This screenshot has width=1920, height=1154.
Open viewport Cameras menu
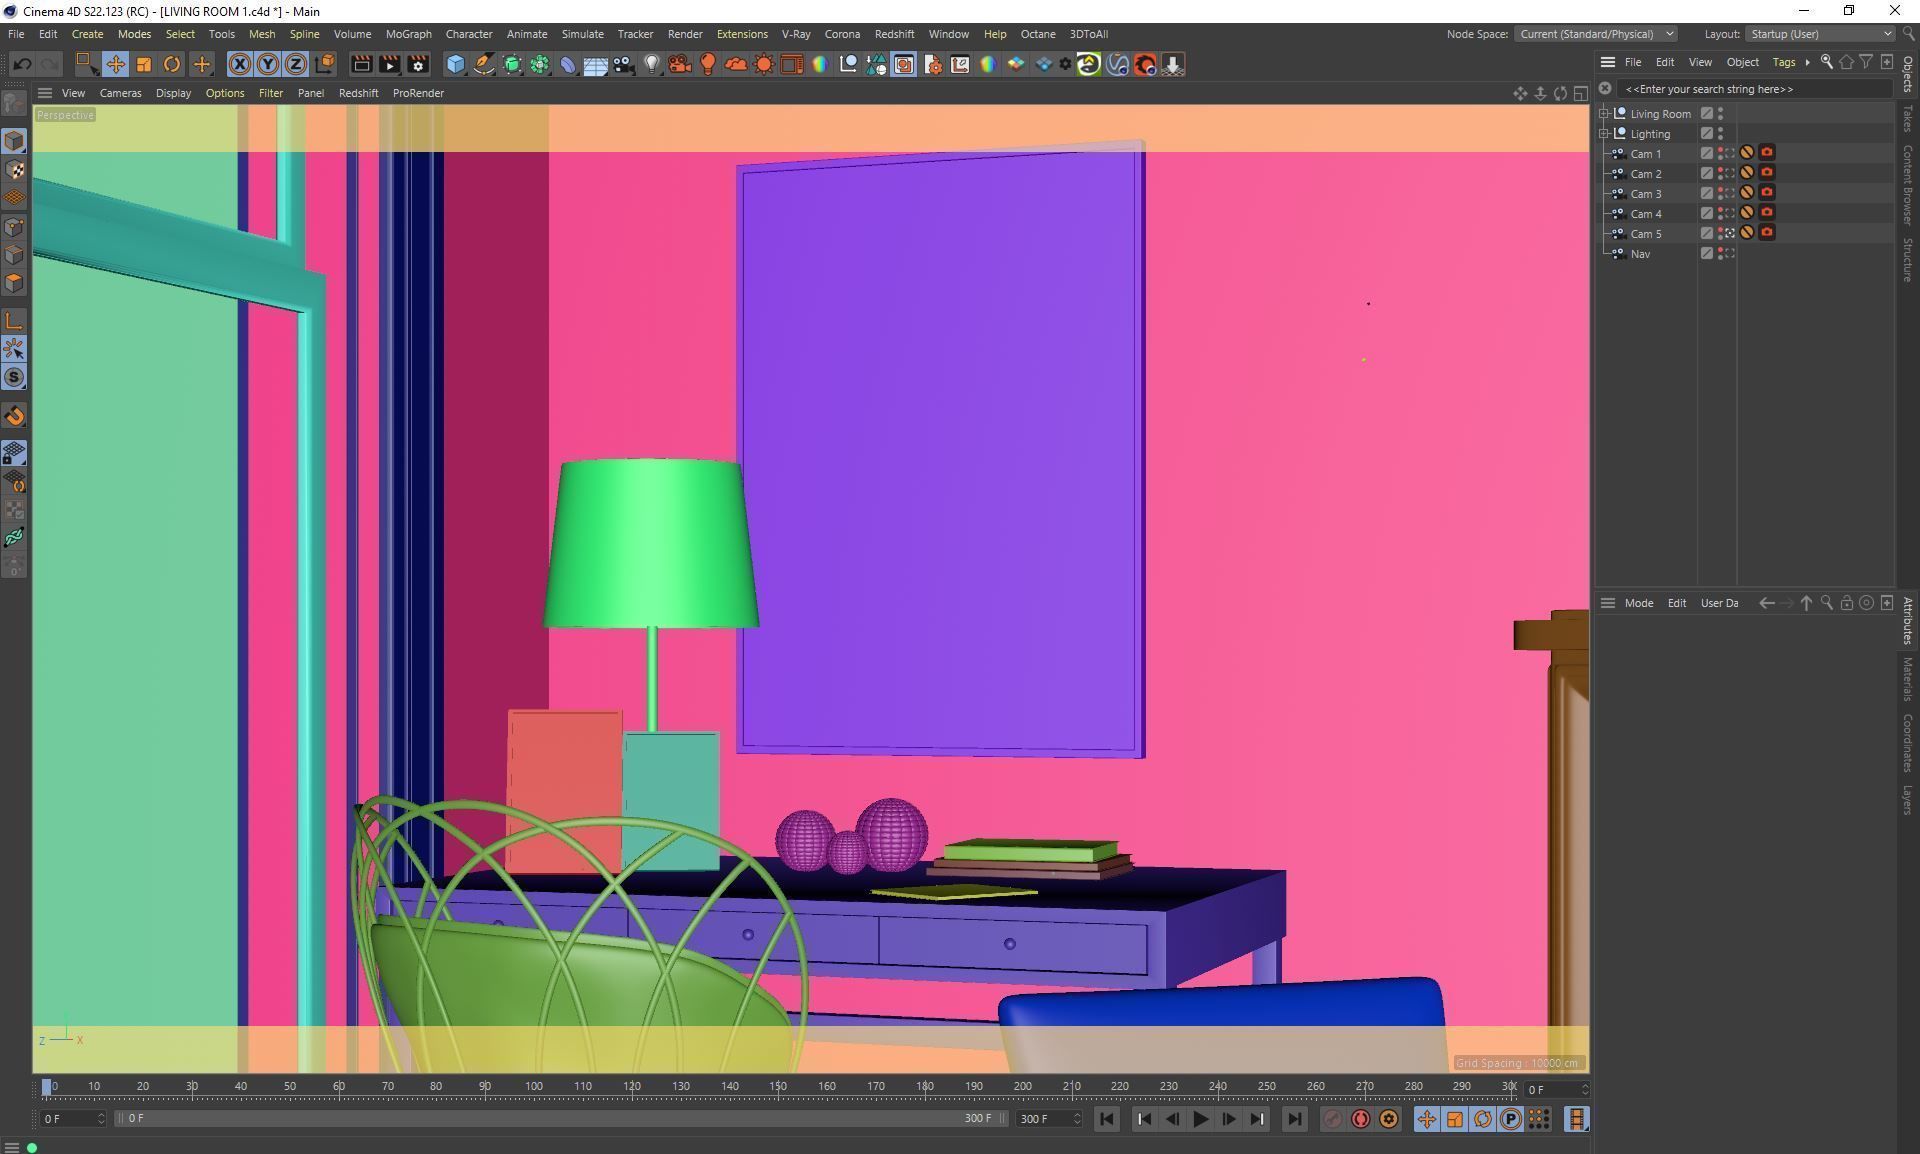coord(120,93)
